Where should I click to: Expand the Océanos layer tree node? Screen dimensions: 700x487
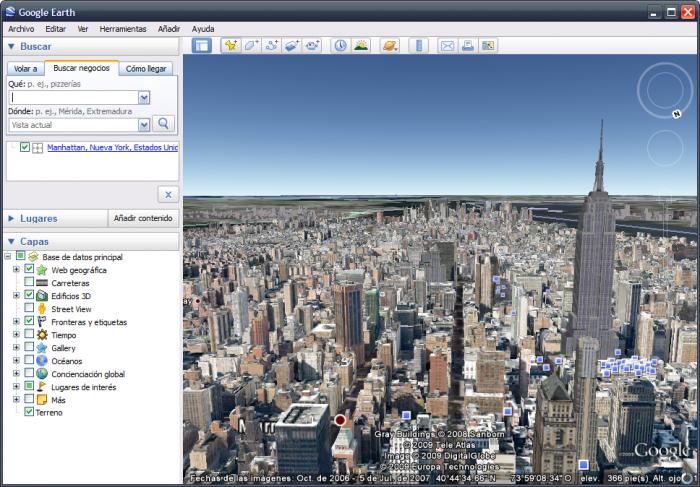pos(16,360)
